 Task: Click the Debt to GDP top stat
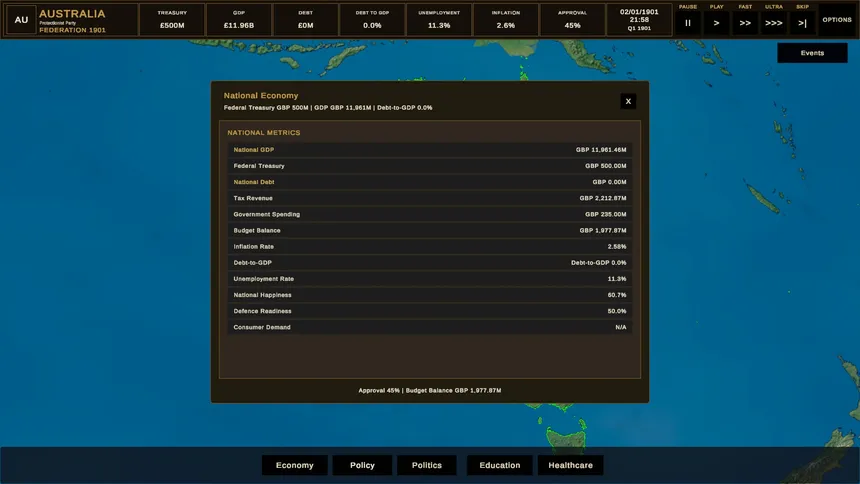[372, 20]
